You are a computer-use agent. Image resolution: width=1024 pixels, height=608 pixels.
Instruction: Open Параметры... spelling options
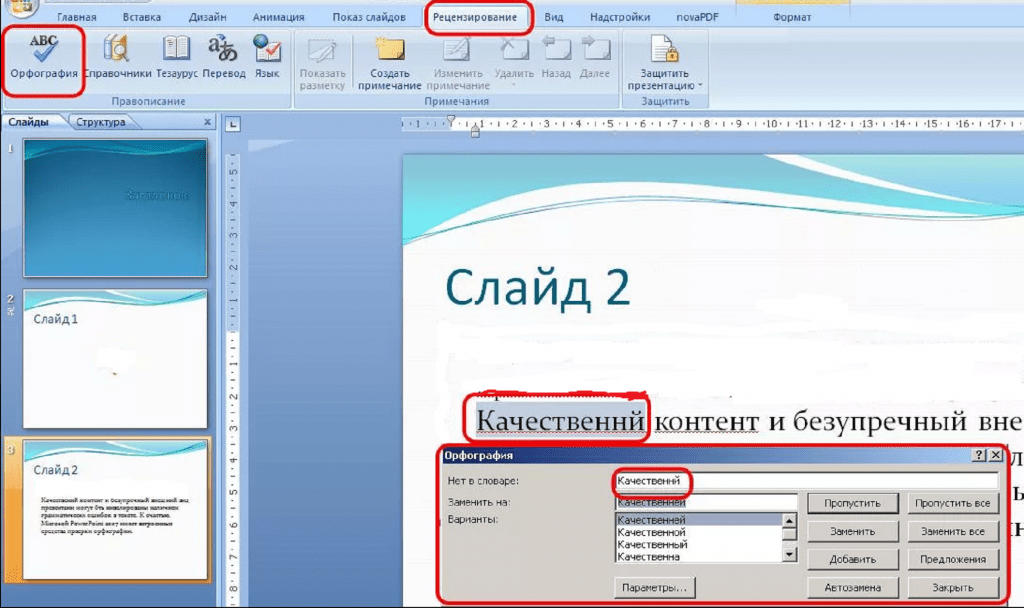655,587
